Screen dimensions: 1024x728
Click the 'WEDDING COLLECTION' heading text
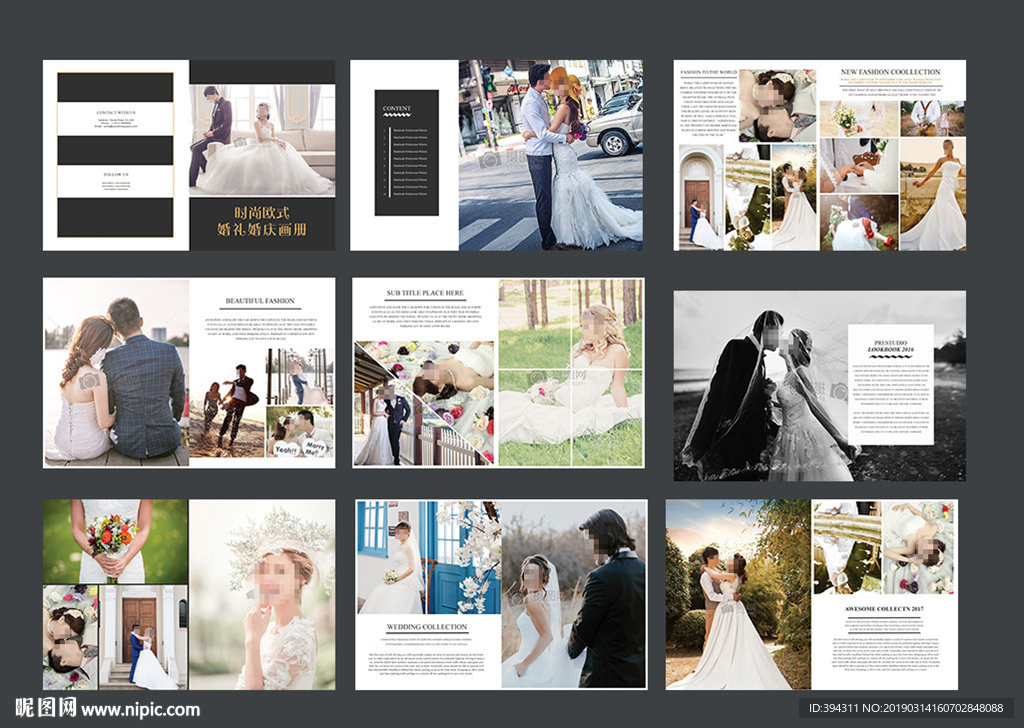pyautogui.click(x=427, y=627)
